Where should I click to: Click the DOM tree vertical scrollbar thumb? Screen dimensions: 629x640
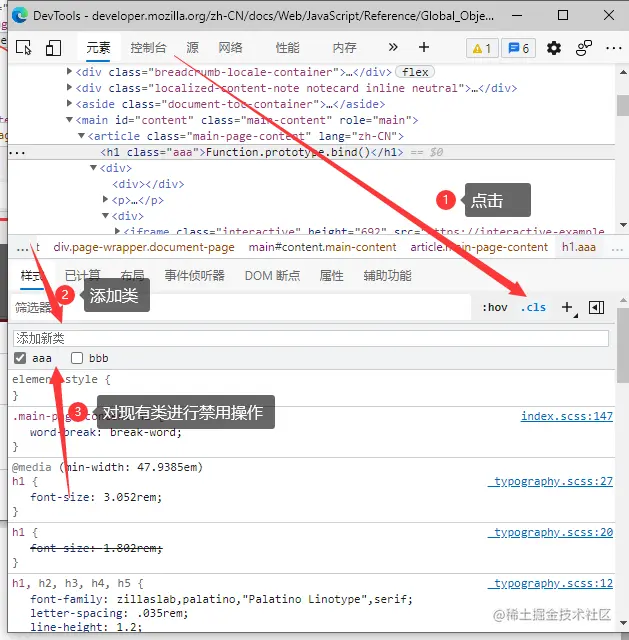(x=623, y=105)
